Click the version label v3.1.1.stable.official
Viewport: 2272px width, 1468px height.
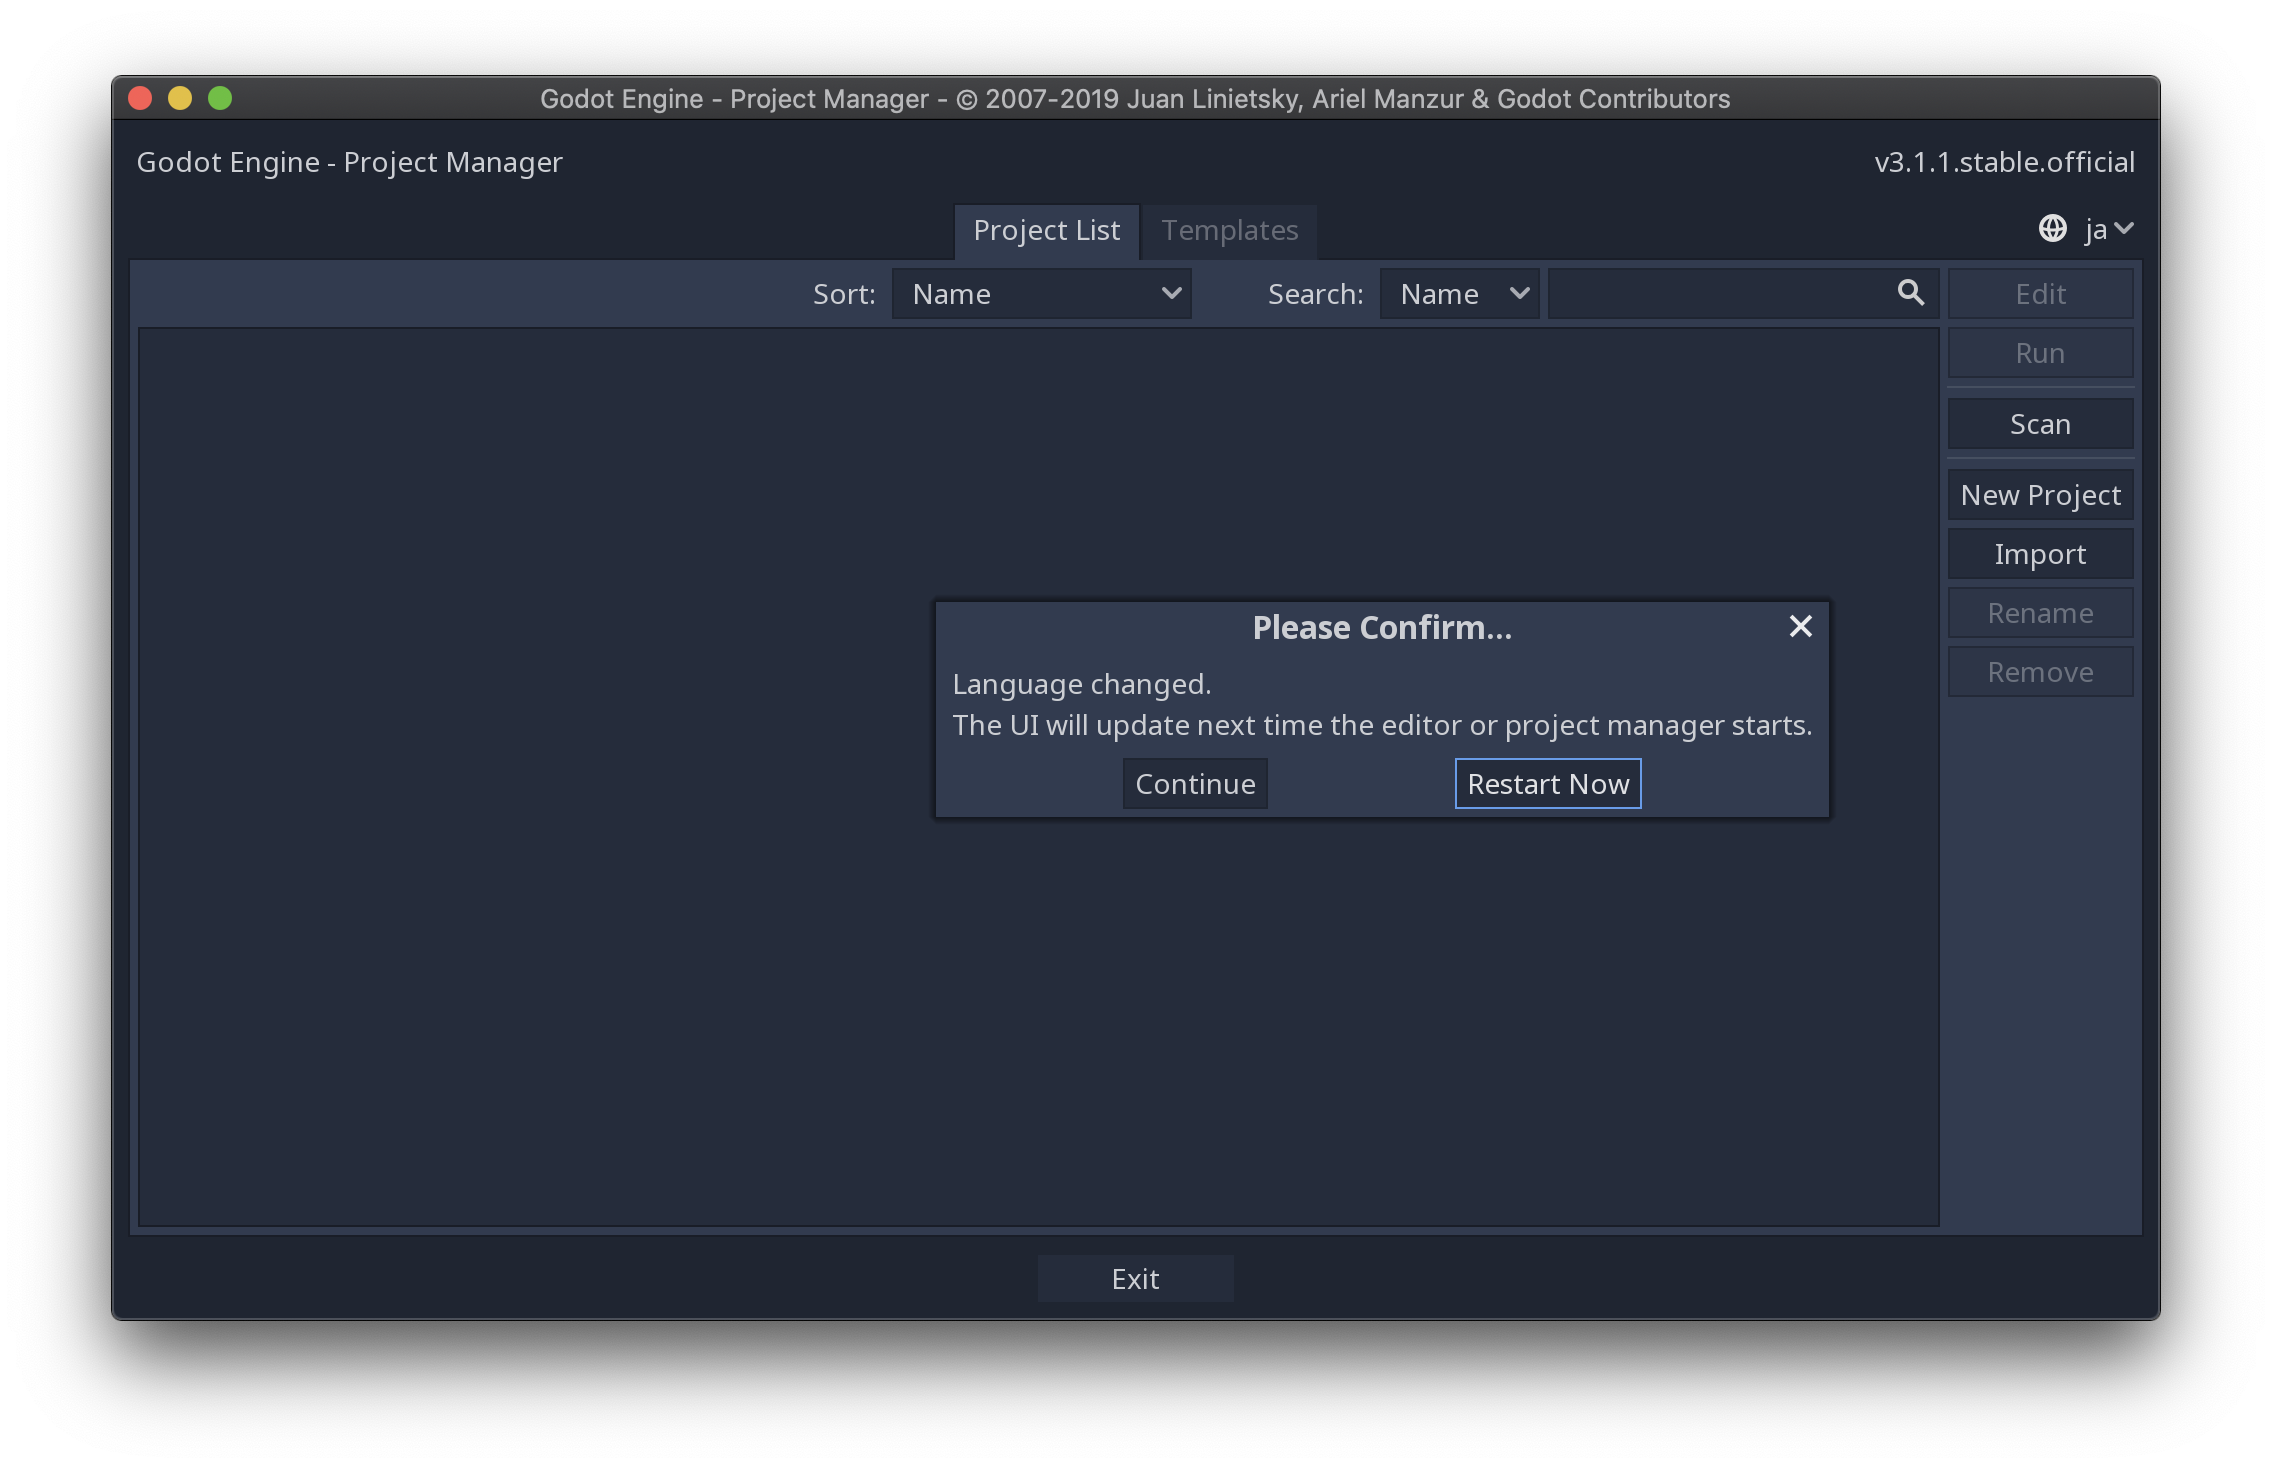pyautogui.click(x=2004, y=162)
